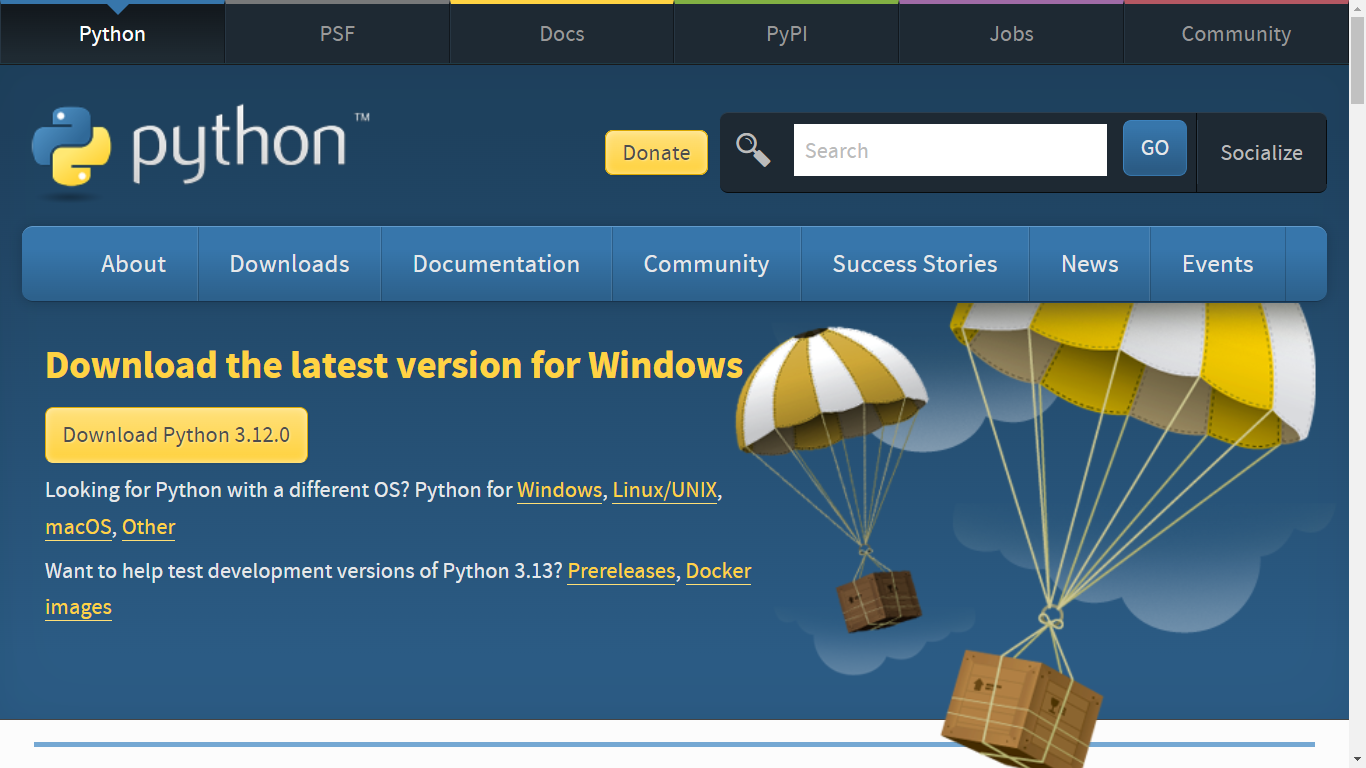Open the Community item in the main navigation

(x=706, y=264)
